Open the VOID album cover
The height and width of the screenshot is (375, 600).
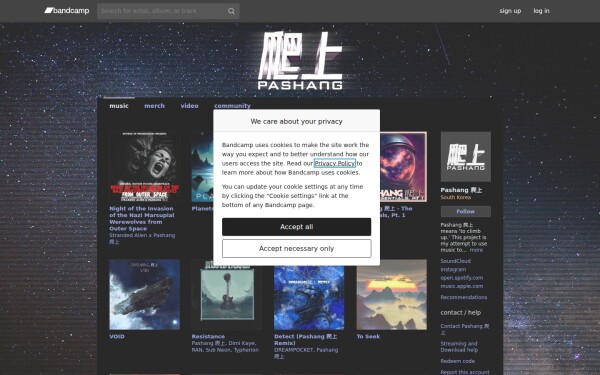[x=144, y=295]
